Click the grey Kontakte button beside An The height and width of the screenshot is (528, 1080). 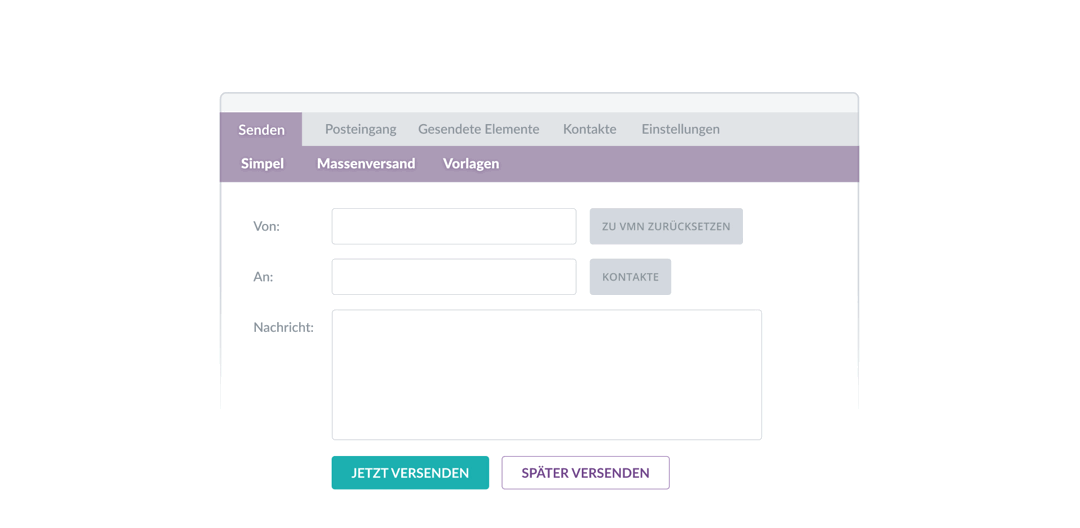point(630,277)
